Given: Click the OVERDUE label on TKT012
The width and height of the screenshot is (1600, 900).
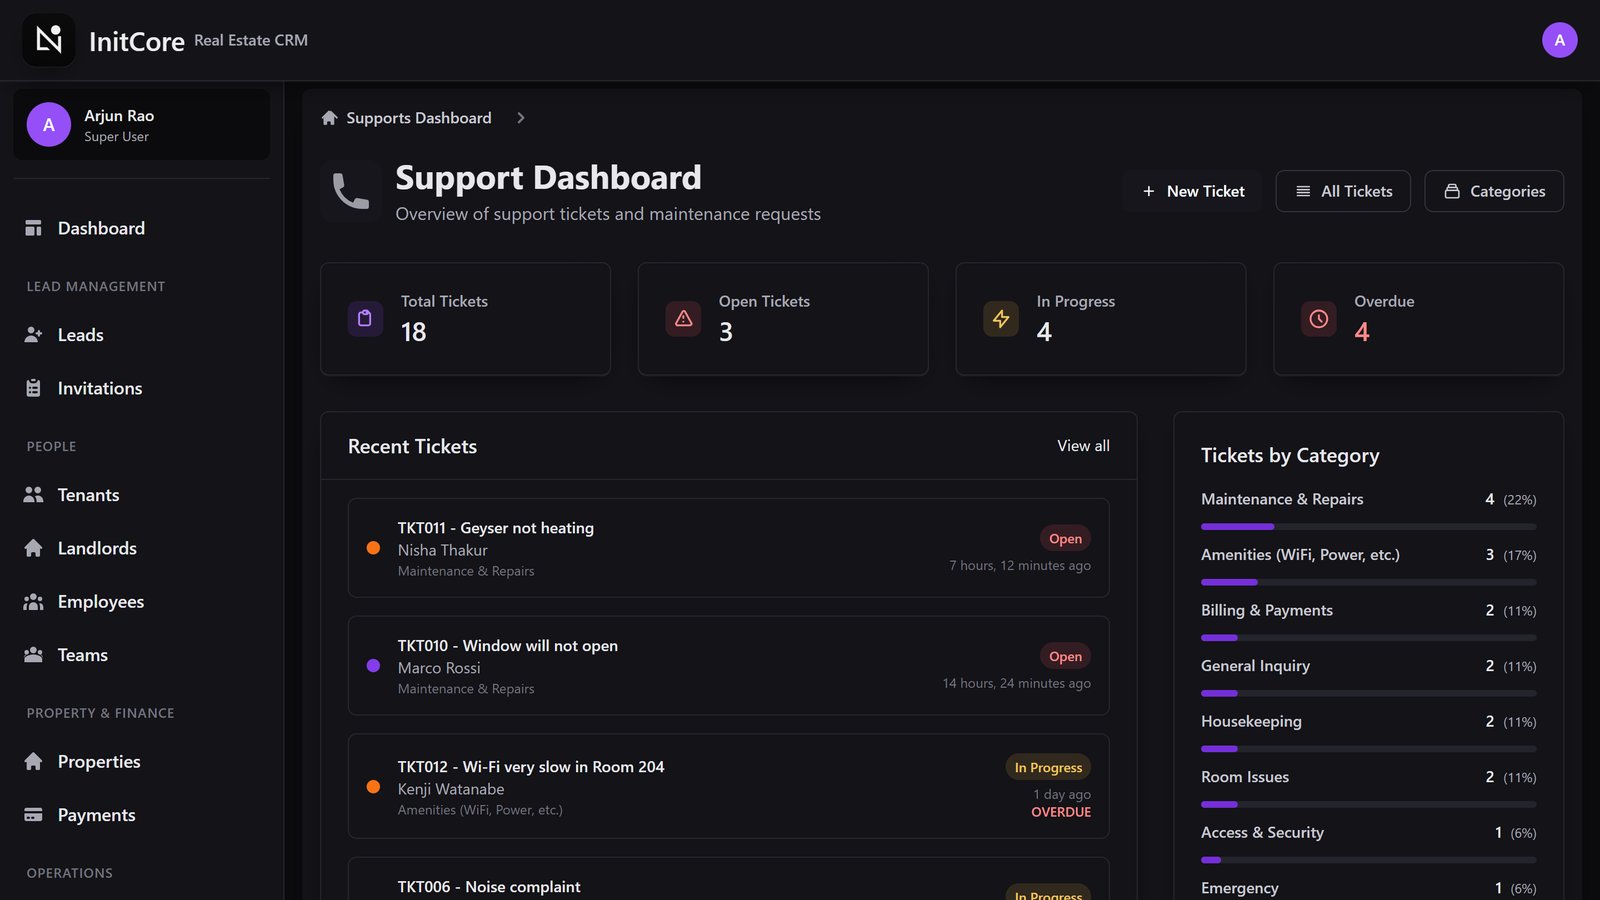Looking at the screenshot, I should click(1061, 812).
